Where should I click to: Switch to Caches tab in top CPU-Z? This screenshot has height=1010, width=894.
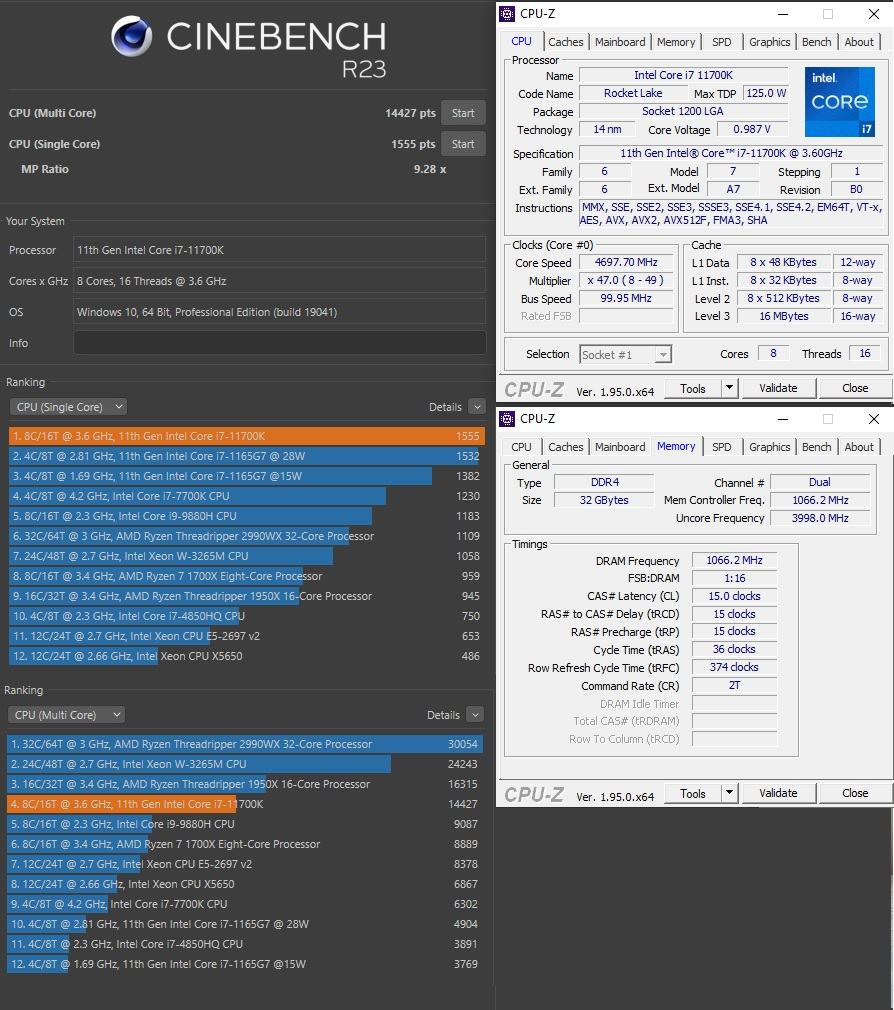pos(566,42)
